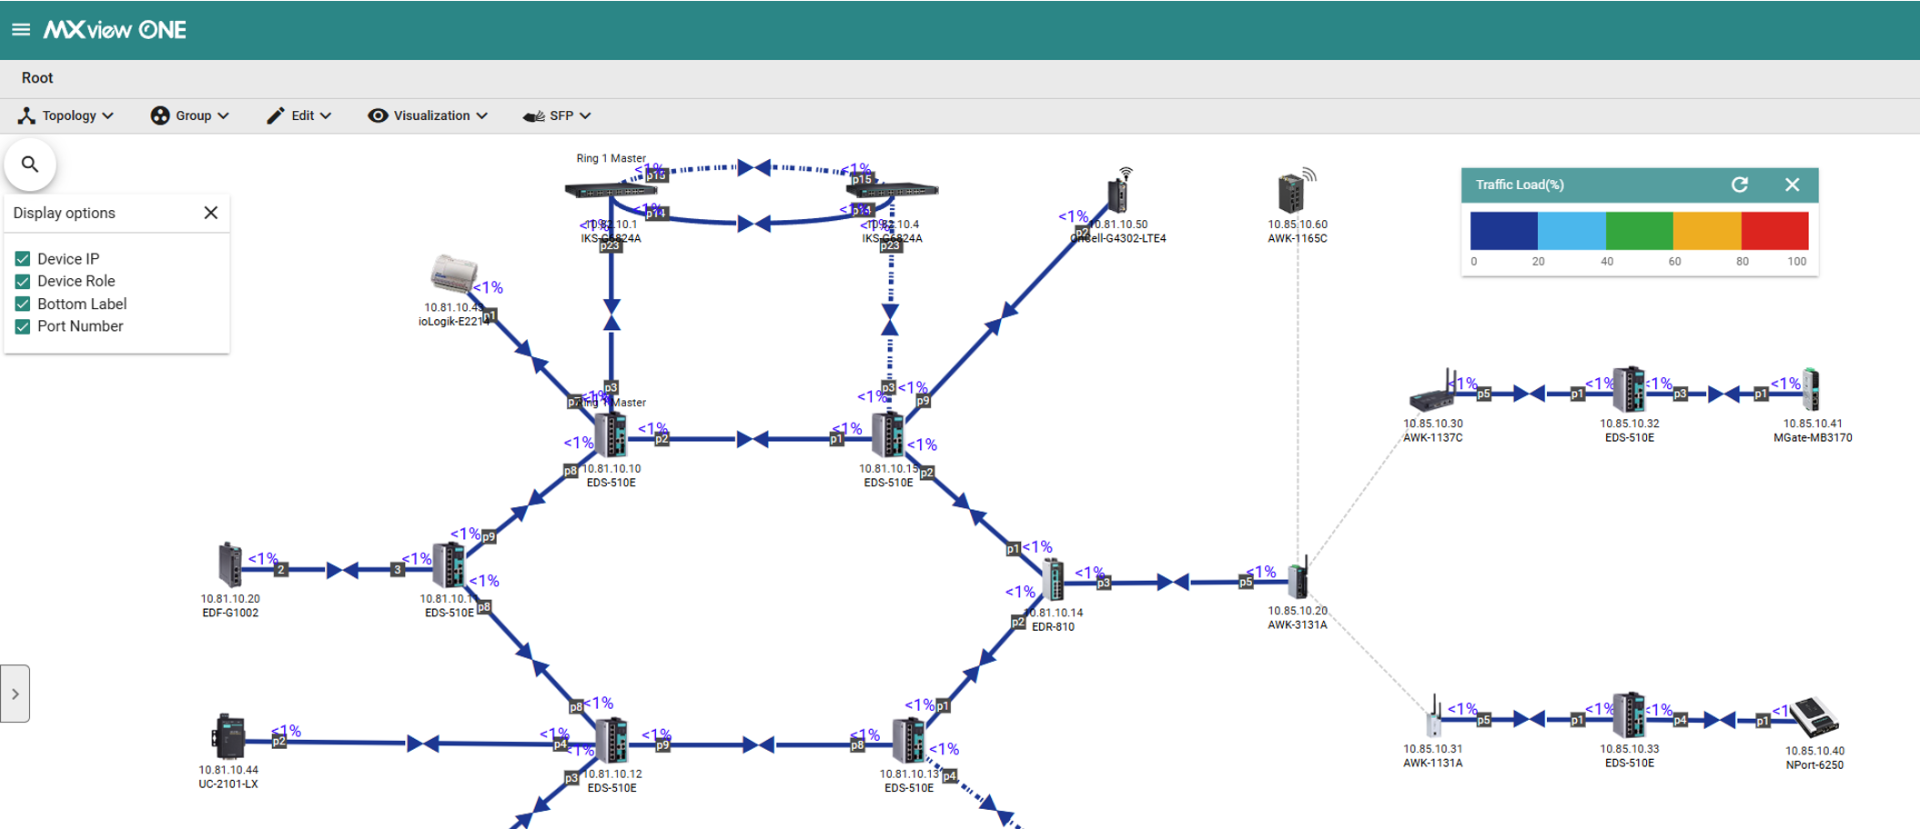Select the EDF-G1002 device icon
Image resolution: width=1920 pixels, height=829 pixels.
[x=230, y=565]
